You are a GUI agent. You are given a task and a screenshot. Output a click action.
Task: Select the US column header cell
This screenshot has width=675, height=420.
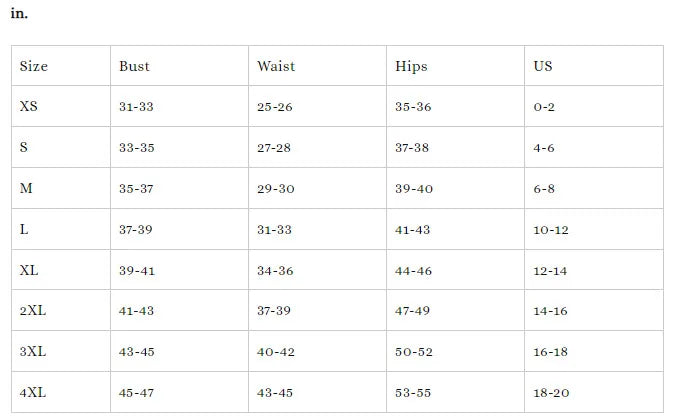tap(543, 66)
